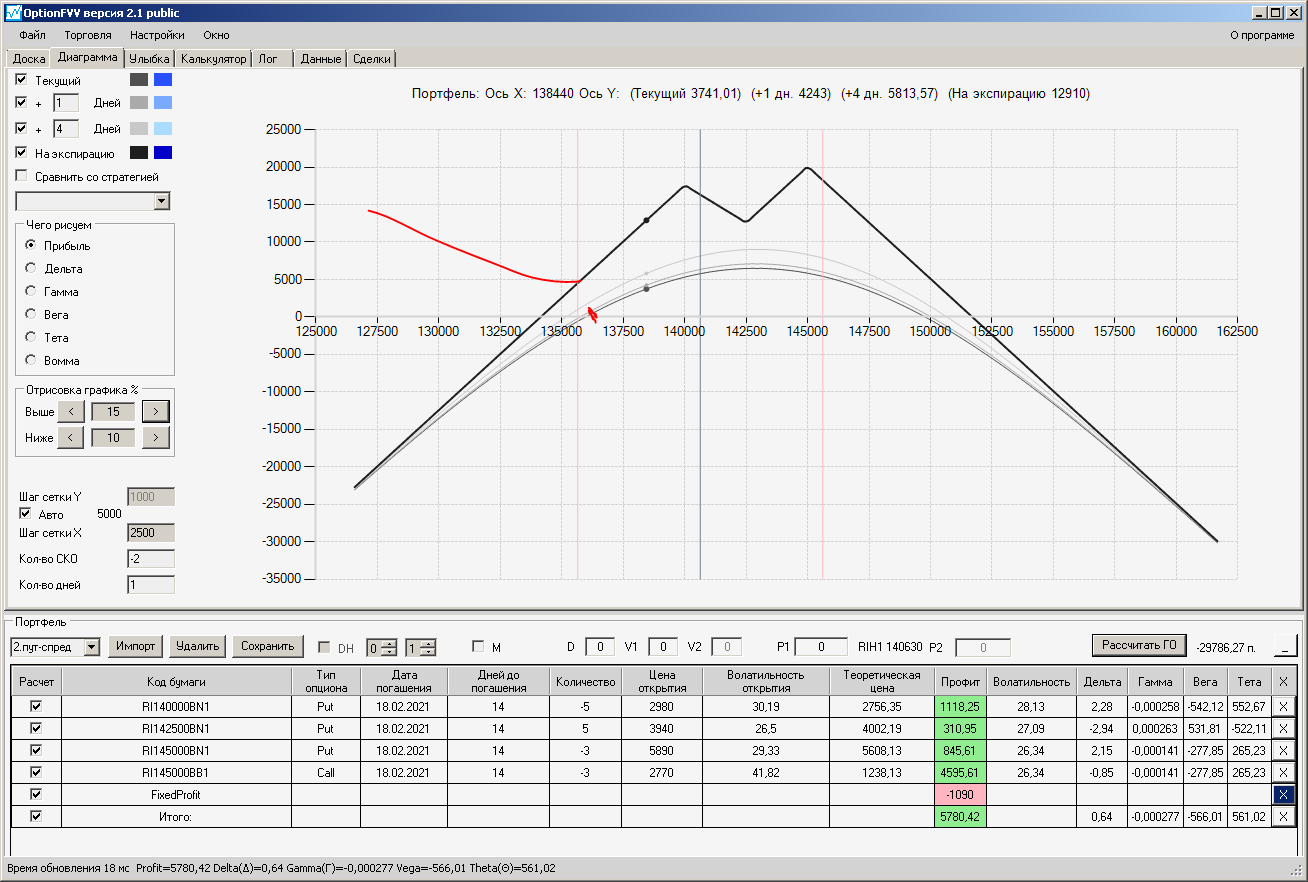The width and height of the screenshot is (1308, 882).
Task: Open the strategy comparison dropdown
Action: (162, 201)
